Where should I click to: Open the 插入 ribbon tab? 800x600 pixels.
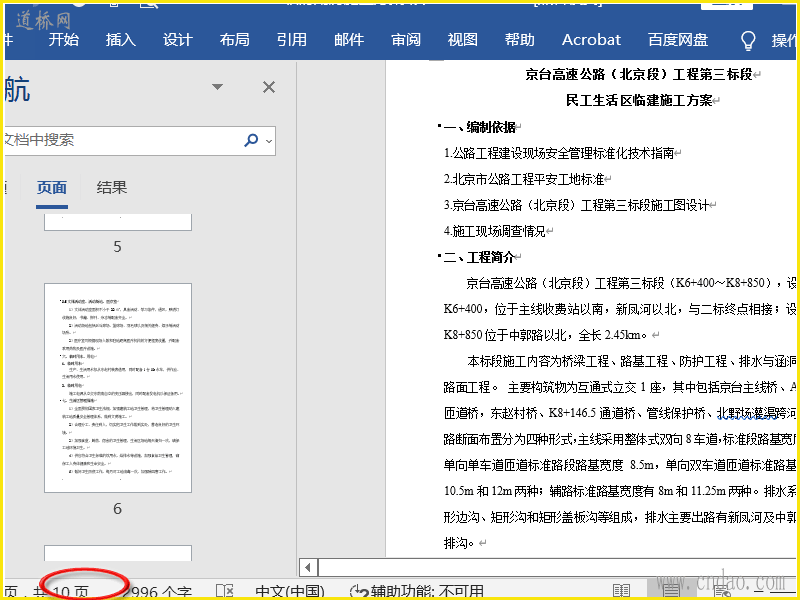click(x=120, y=40)
